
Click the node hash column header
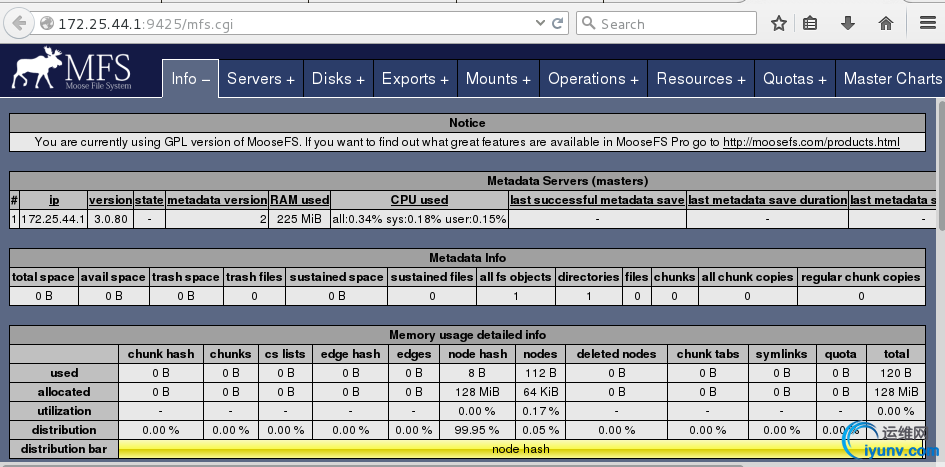pyautogui.click(x=478, y=354)
